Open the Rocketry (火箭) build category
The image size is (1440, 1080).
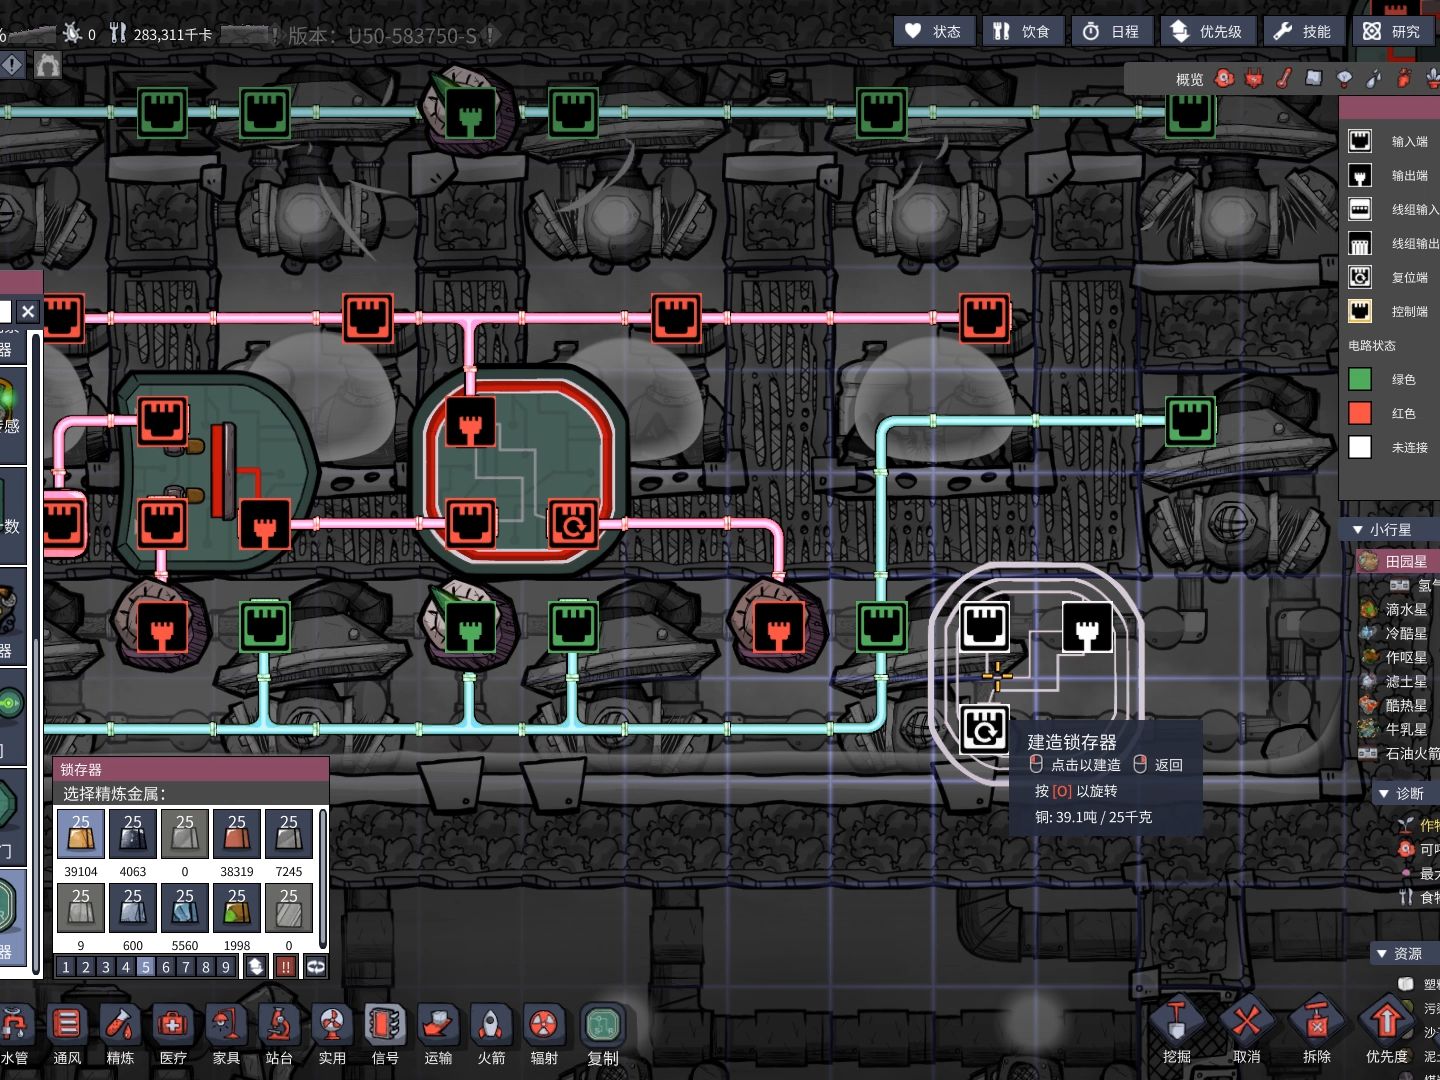pos(491,1034)
